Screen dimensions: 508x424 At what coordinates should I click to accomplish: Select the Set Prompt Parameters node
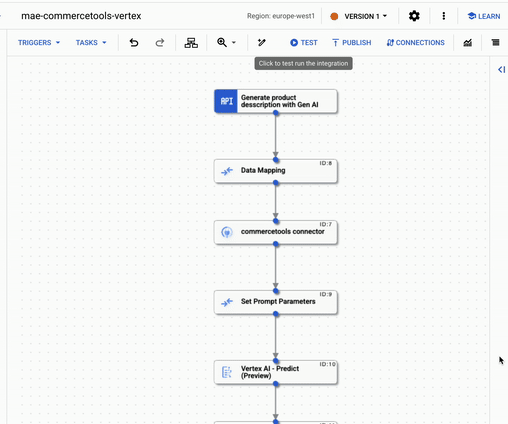pos(276,302)
